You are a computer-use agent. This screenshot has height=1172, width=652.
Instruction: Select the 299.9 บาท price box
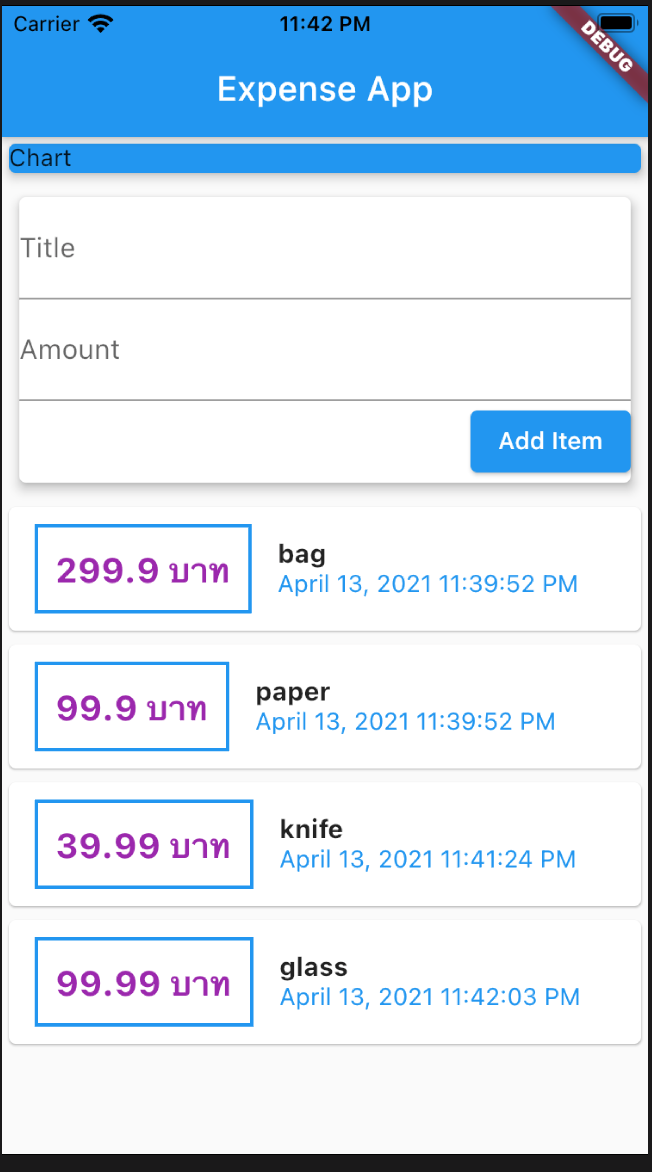pos(143,569)
